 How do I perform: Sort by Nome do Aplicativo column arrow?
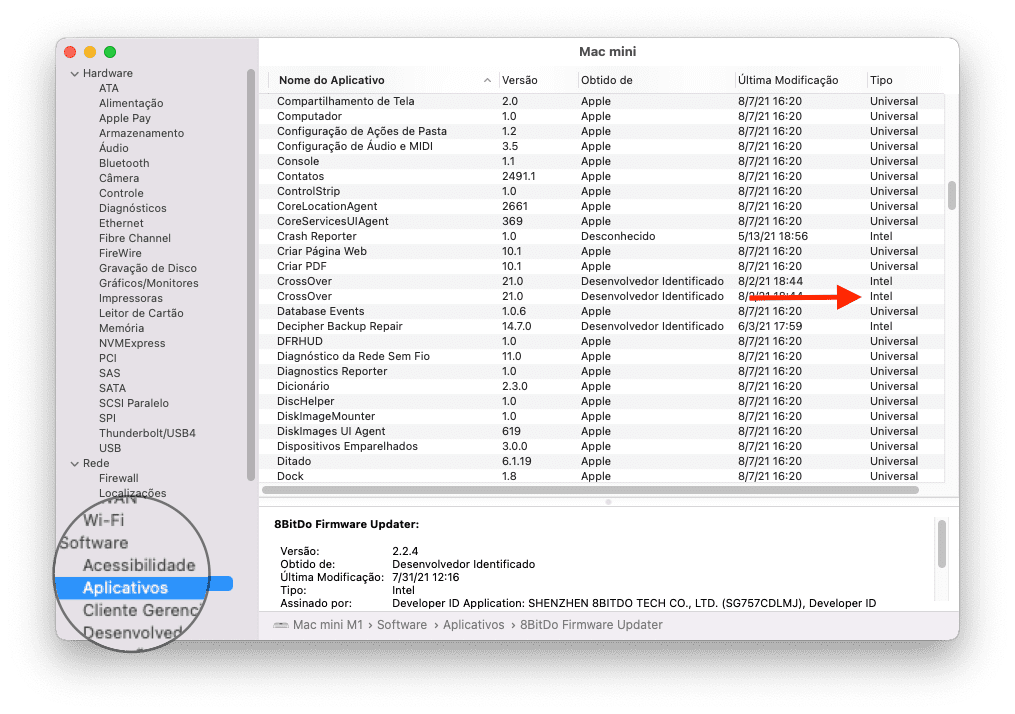click(487, 80)
